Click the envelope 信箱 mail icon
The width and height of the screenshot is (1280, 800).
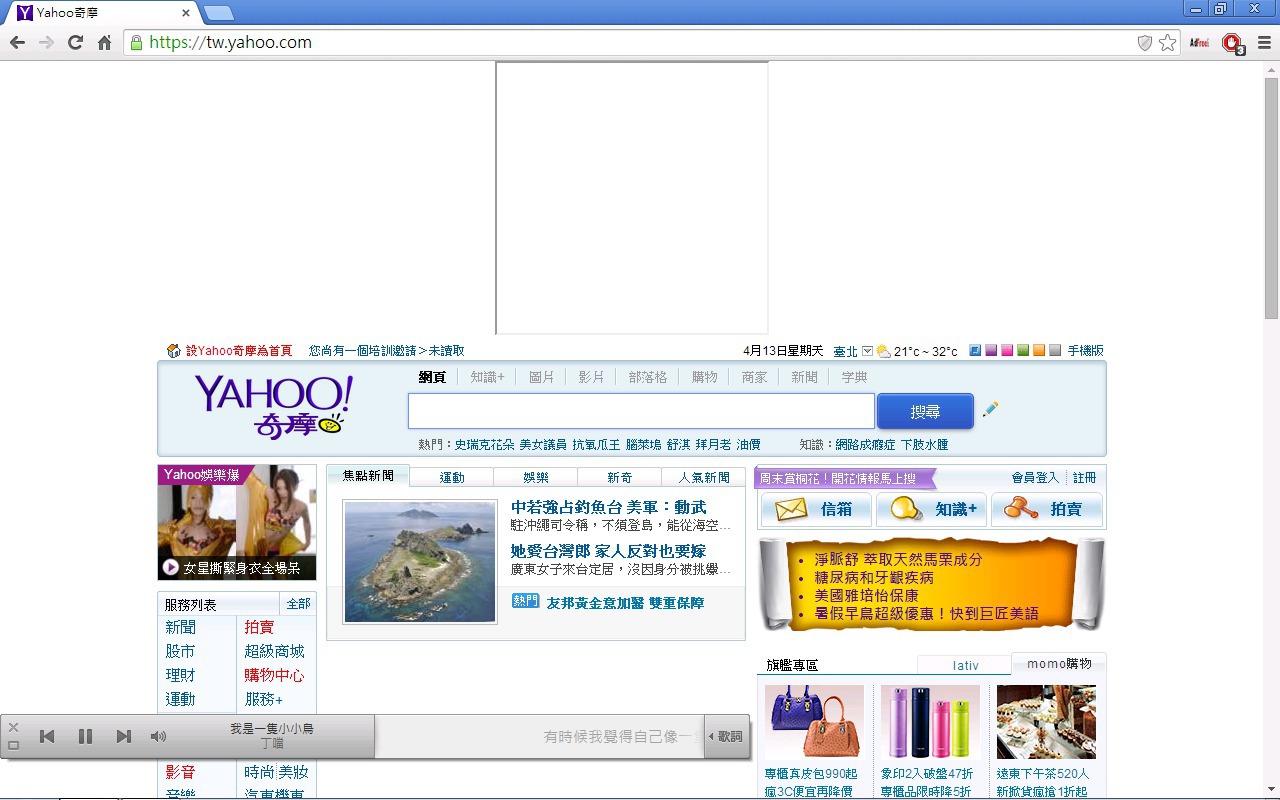click(791, 509)
